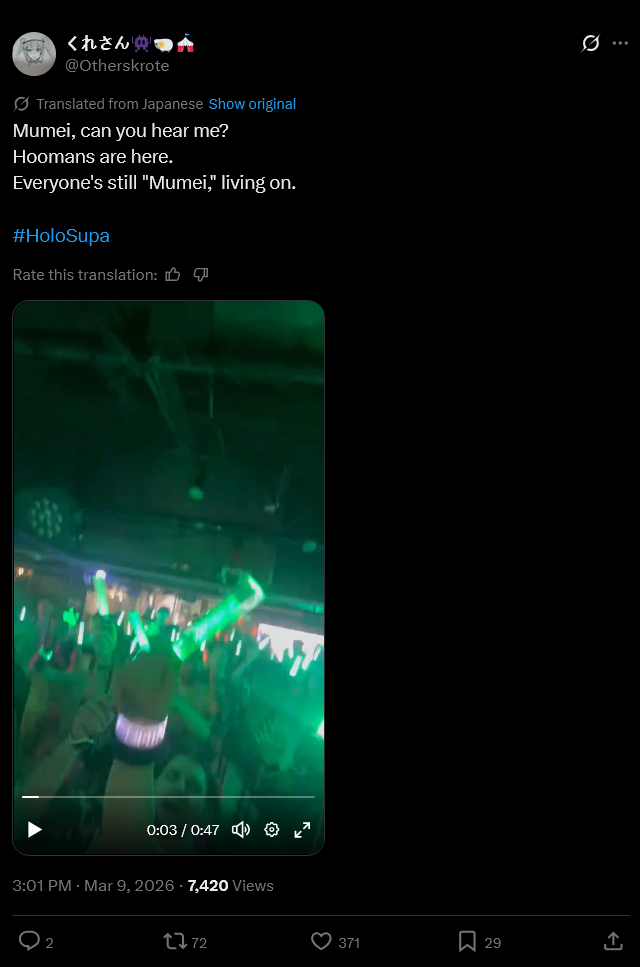Click the video progress bar
Viewport: 640px width, 967px height.
[168, 797]
